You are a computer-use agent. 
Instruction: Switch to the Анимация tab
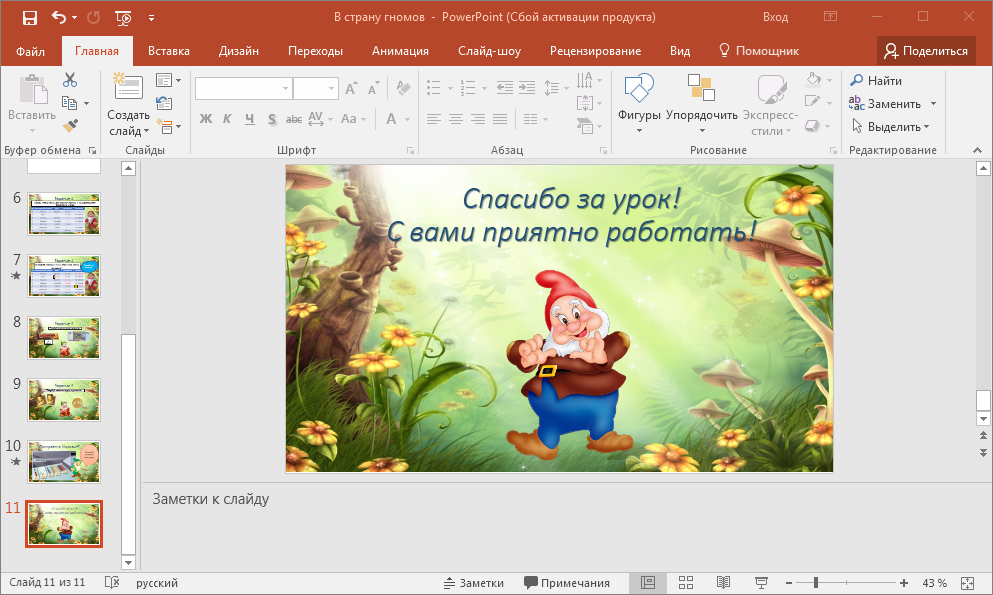(x=400, y=51)
